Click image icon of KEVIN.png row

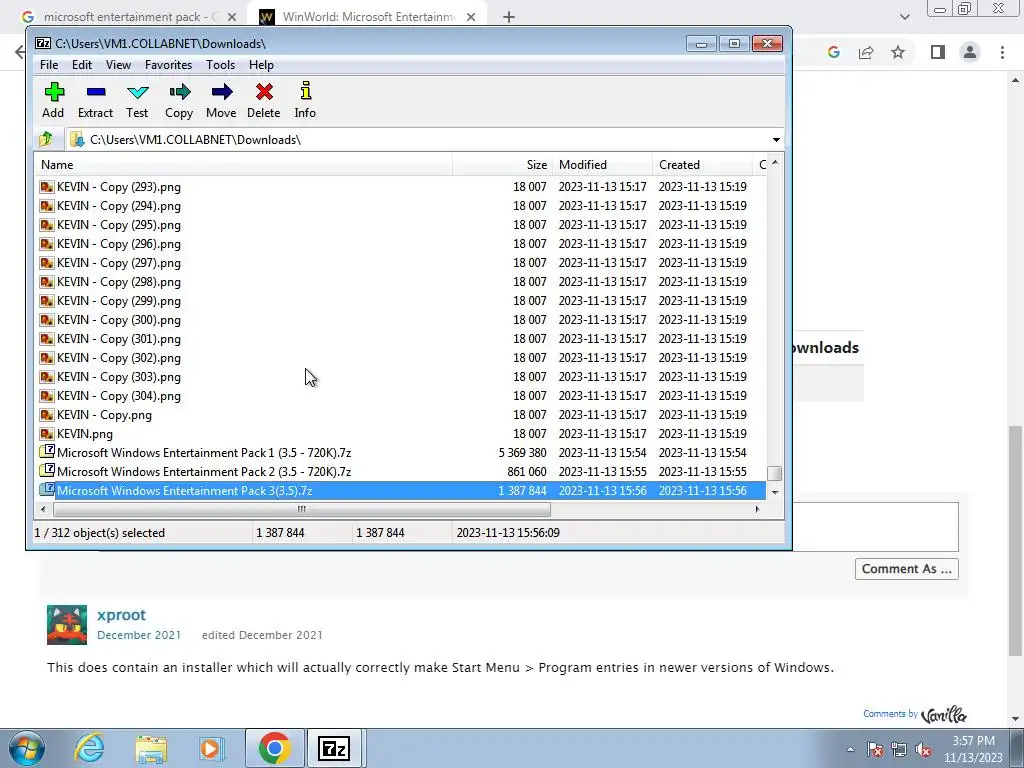tap(46, 434)
